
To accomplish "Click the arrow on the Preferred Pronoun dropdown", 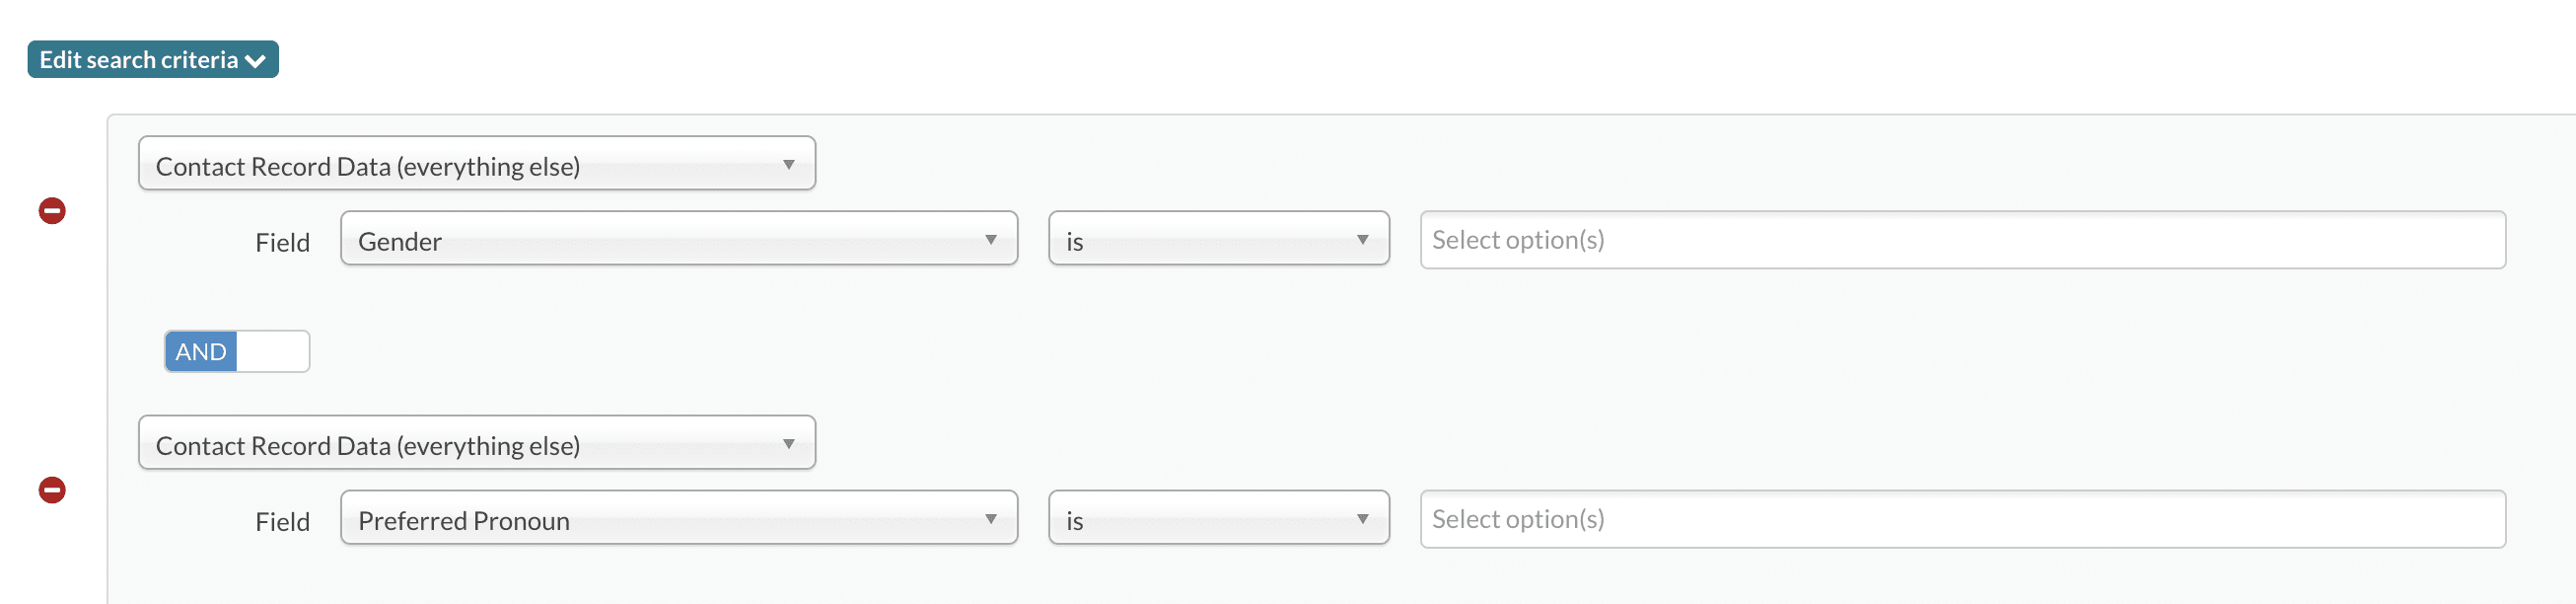I will point(990,519).
